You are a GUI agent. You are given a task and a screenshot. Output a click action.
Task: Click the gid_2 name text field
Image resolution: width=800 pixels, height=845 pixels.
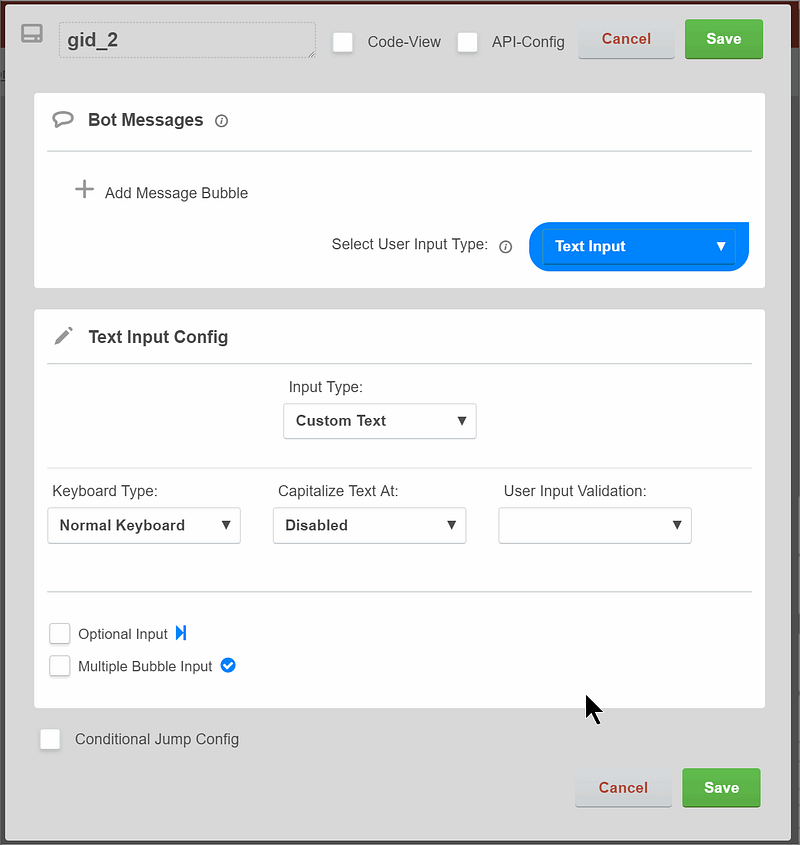tap(187, 40)
